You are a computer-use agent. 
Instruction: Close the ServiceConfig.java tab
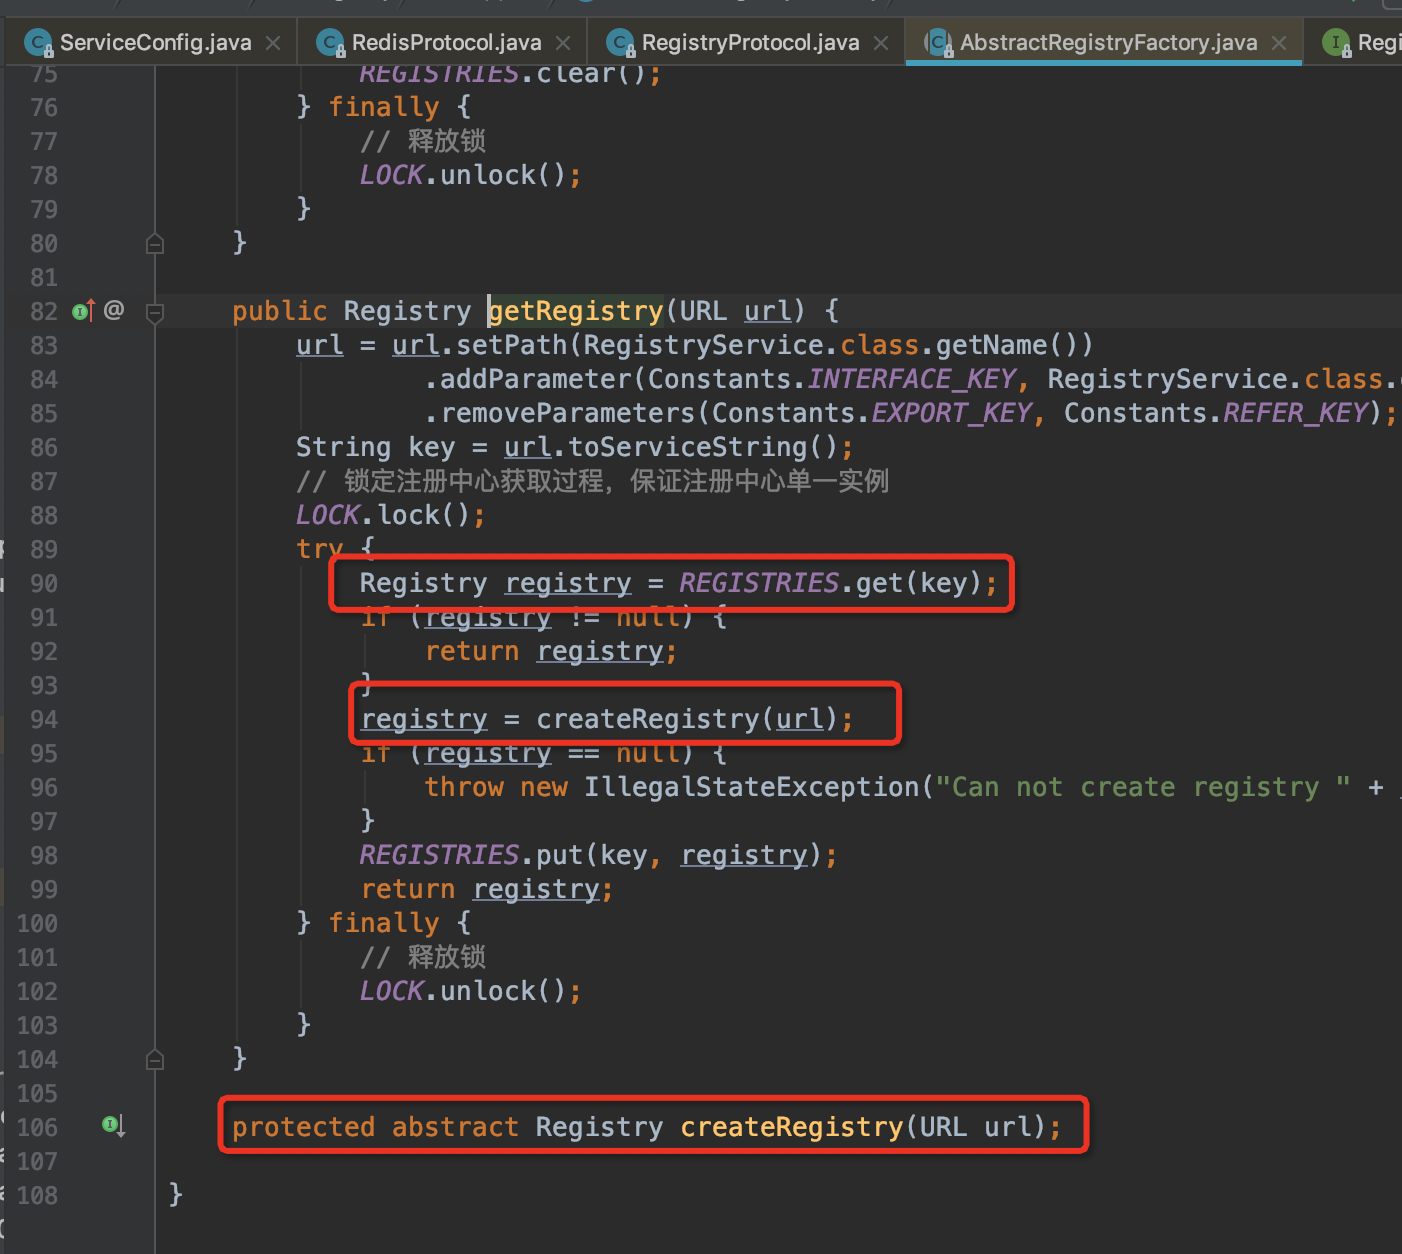[273, 43]
